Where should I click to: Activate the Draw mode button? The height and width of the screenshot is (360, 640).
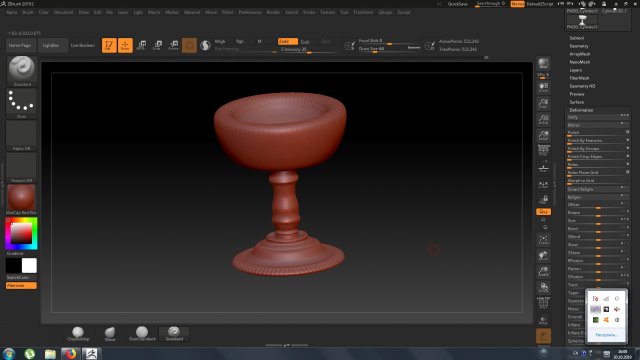pos(125,45)
